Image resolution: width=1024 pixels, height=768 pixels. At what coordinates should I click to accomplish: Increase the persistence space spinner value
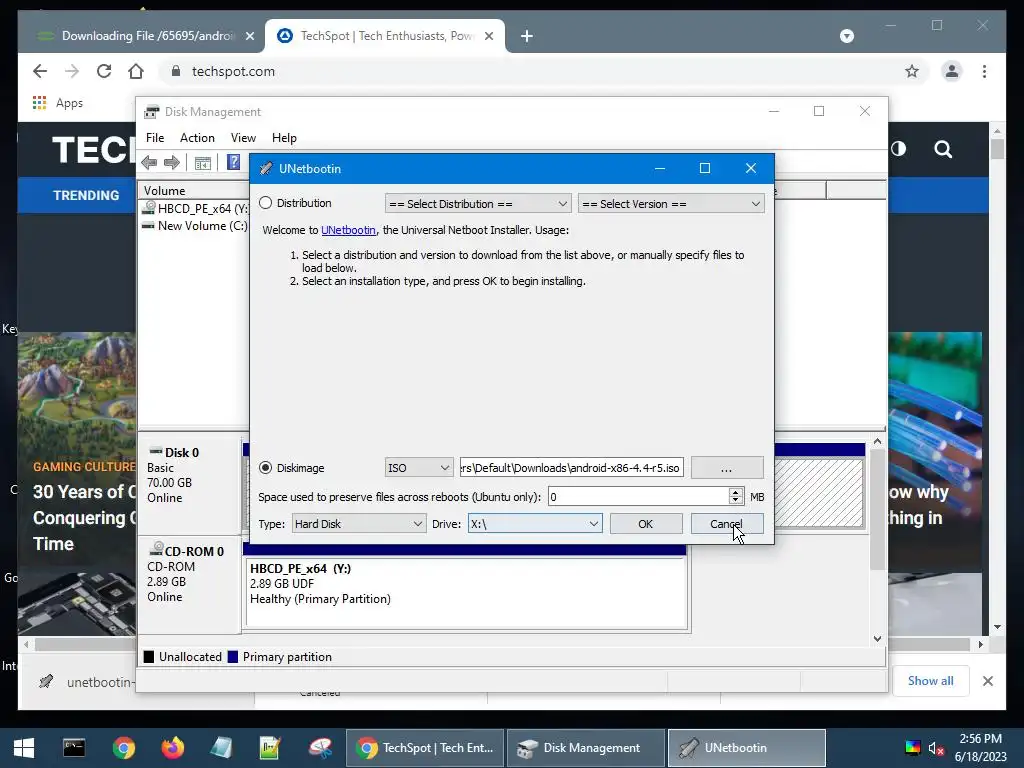click(735, 492)
